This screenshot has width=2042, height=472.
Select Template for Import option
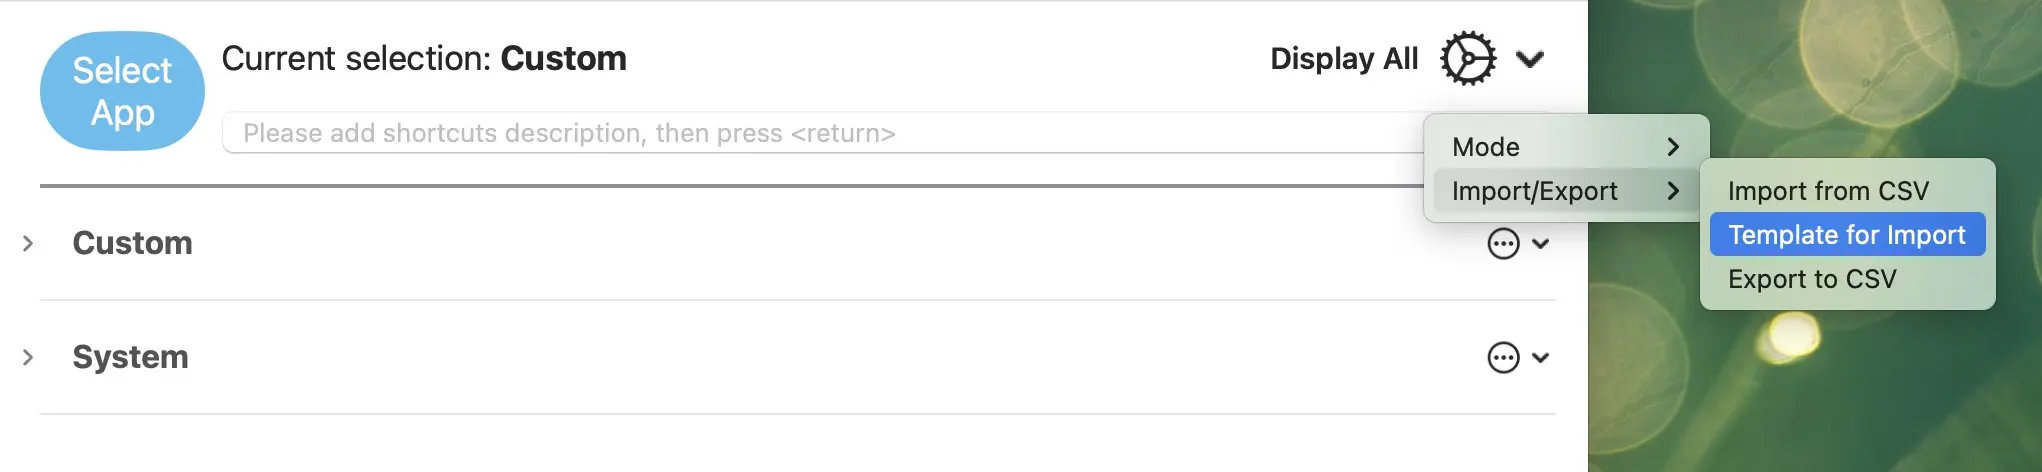tap(1846, 235)
